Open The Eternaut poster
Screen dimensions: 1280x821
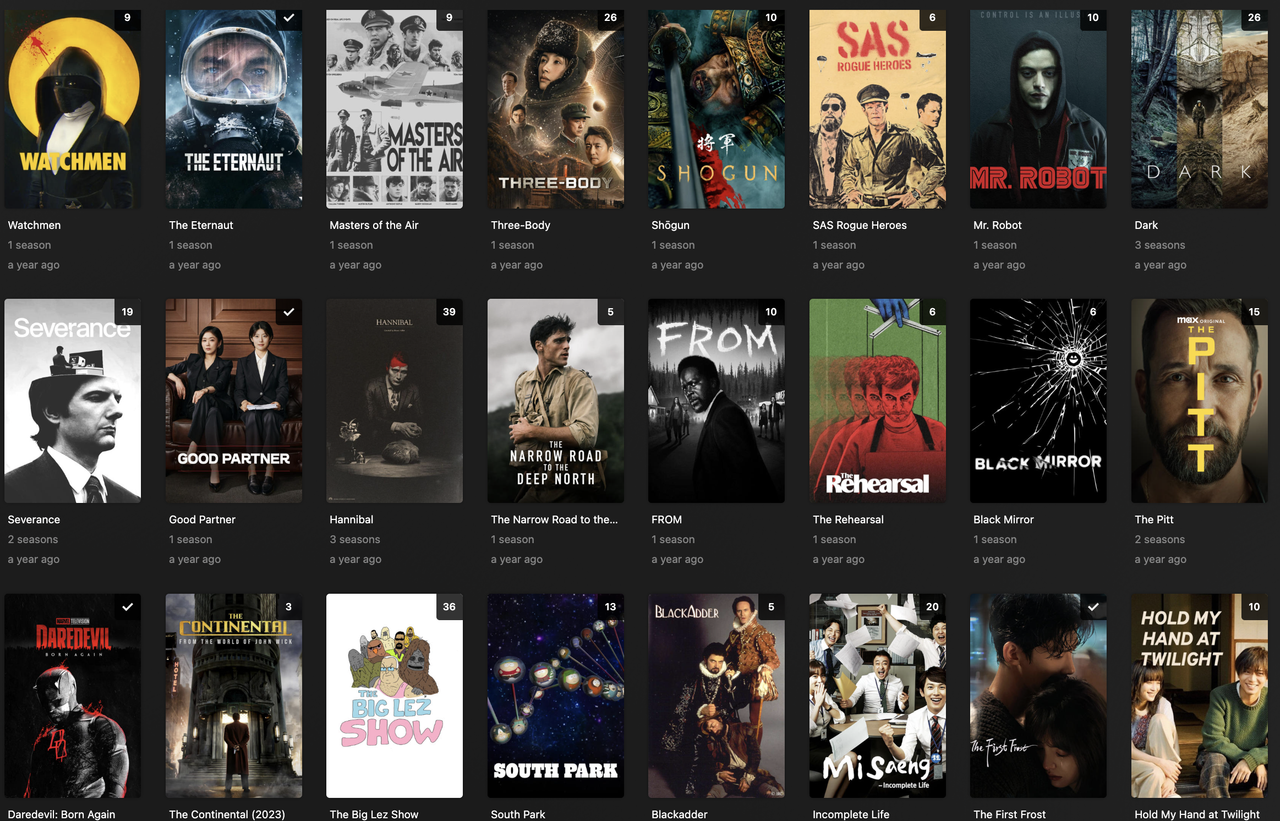click(x=234, y=107)
